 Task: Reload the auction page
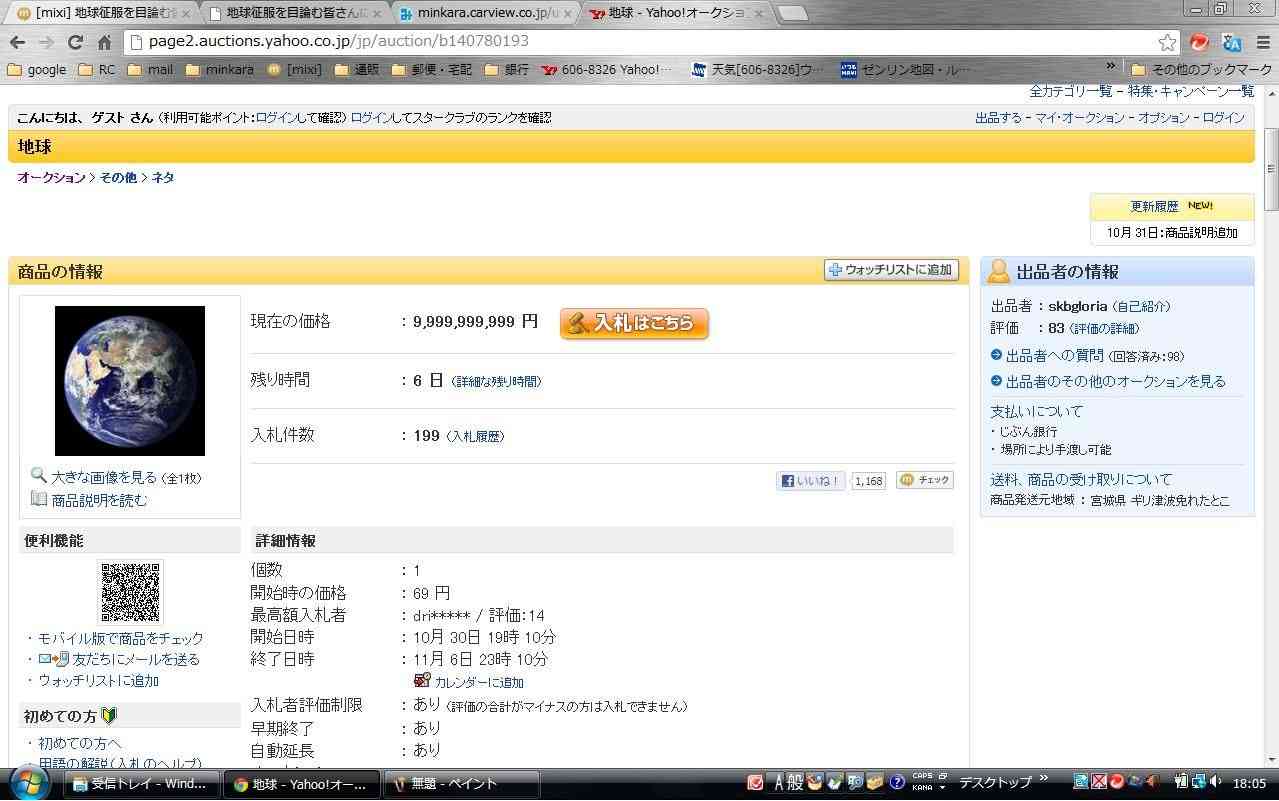pyautogui.click(x=75, y=42)
